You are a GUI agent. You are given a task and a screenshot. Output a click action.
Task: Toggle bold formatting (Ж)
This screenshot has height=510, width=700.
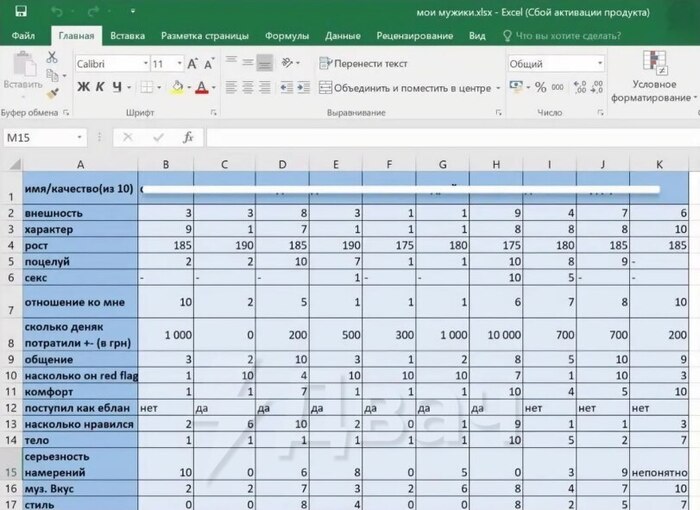pyautogui.click(x=84, y=87)
